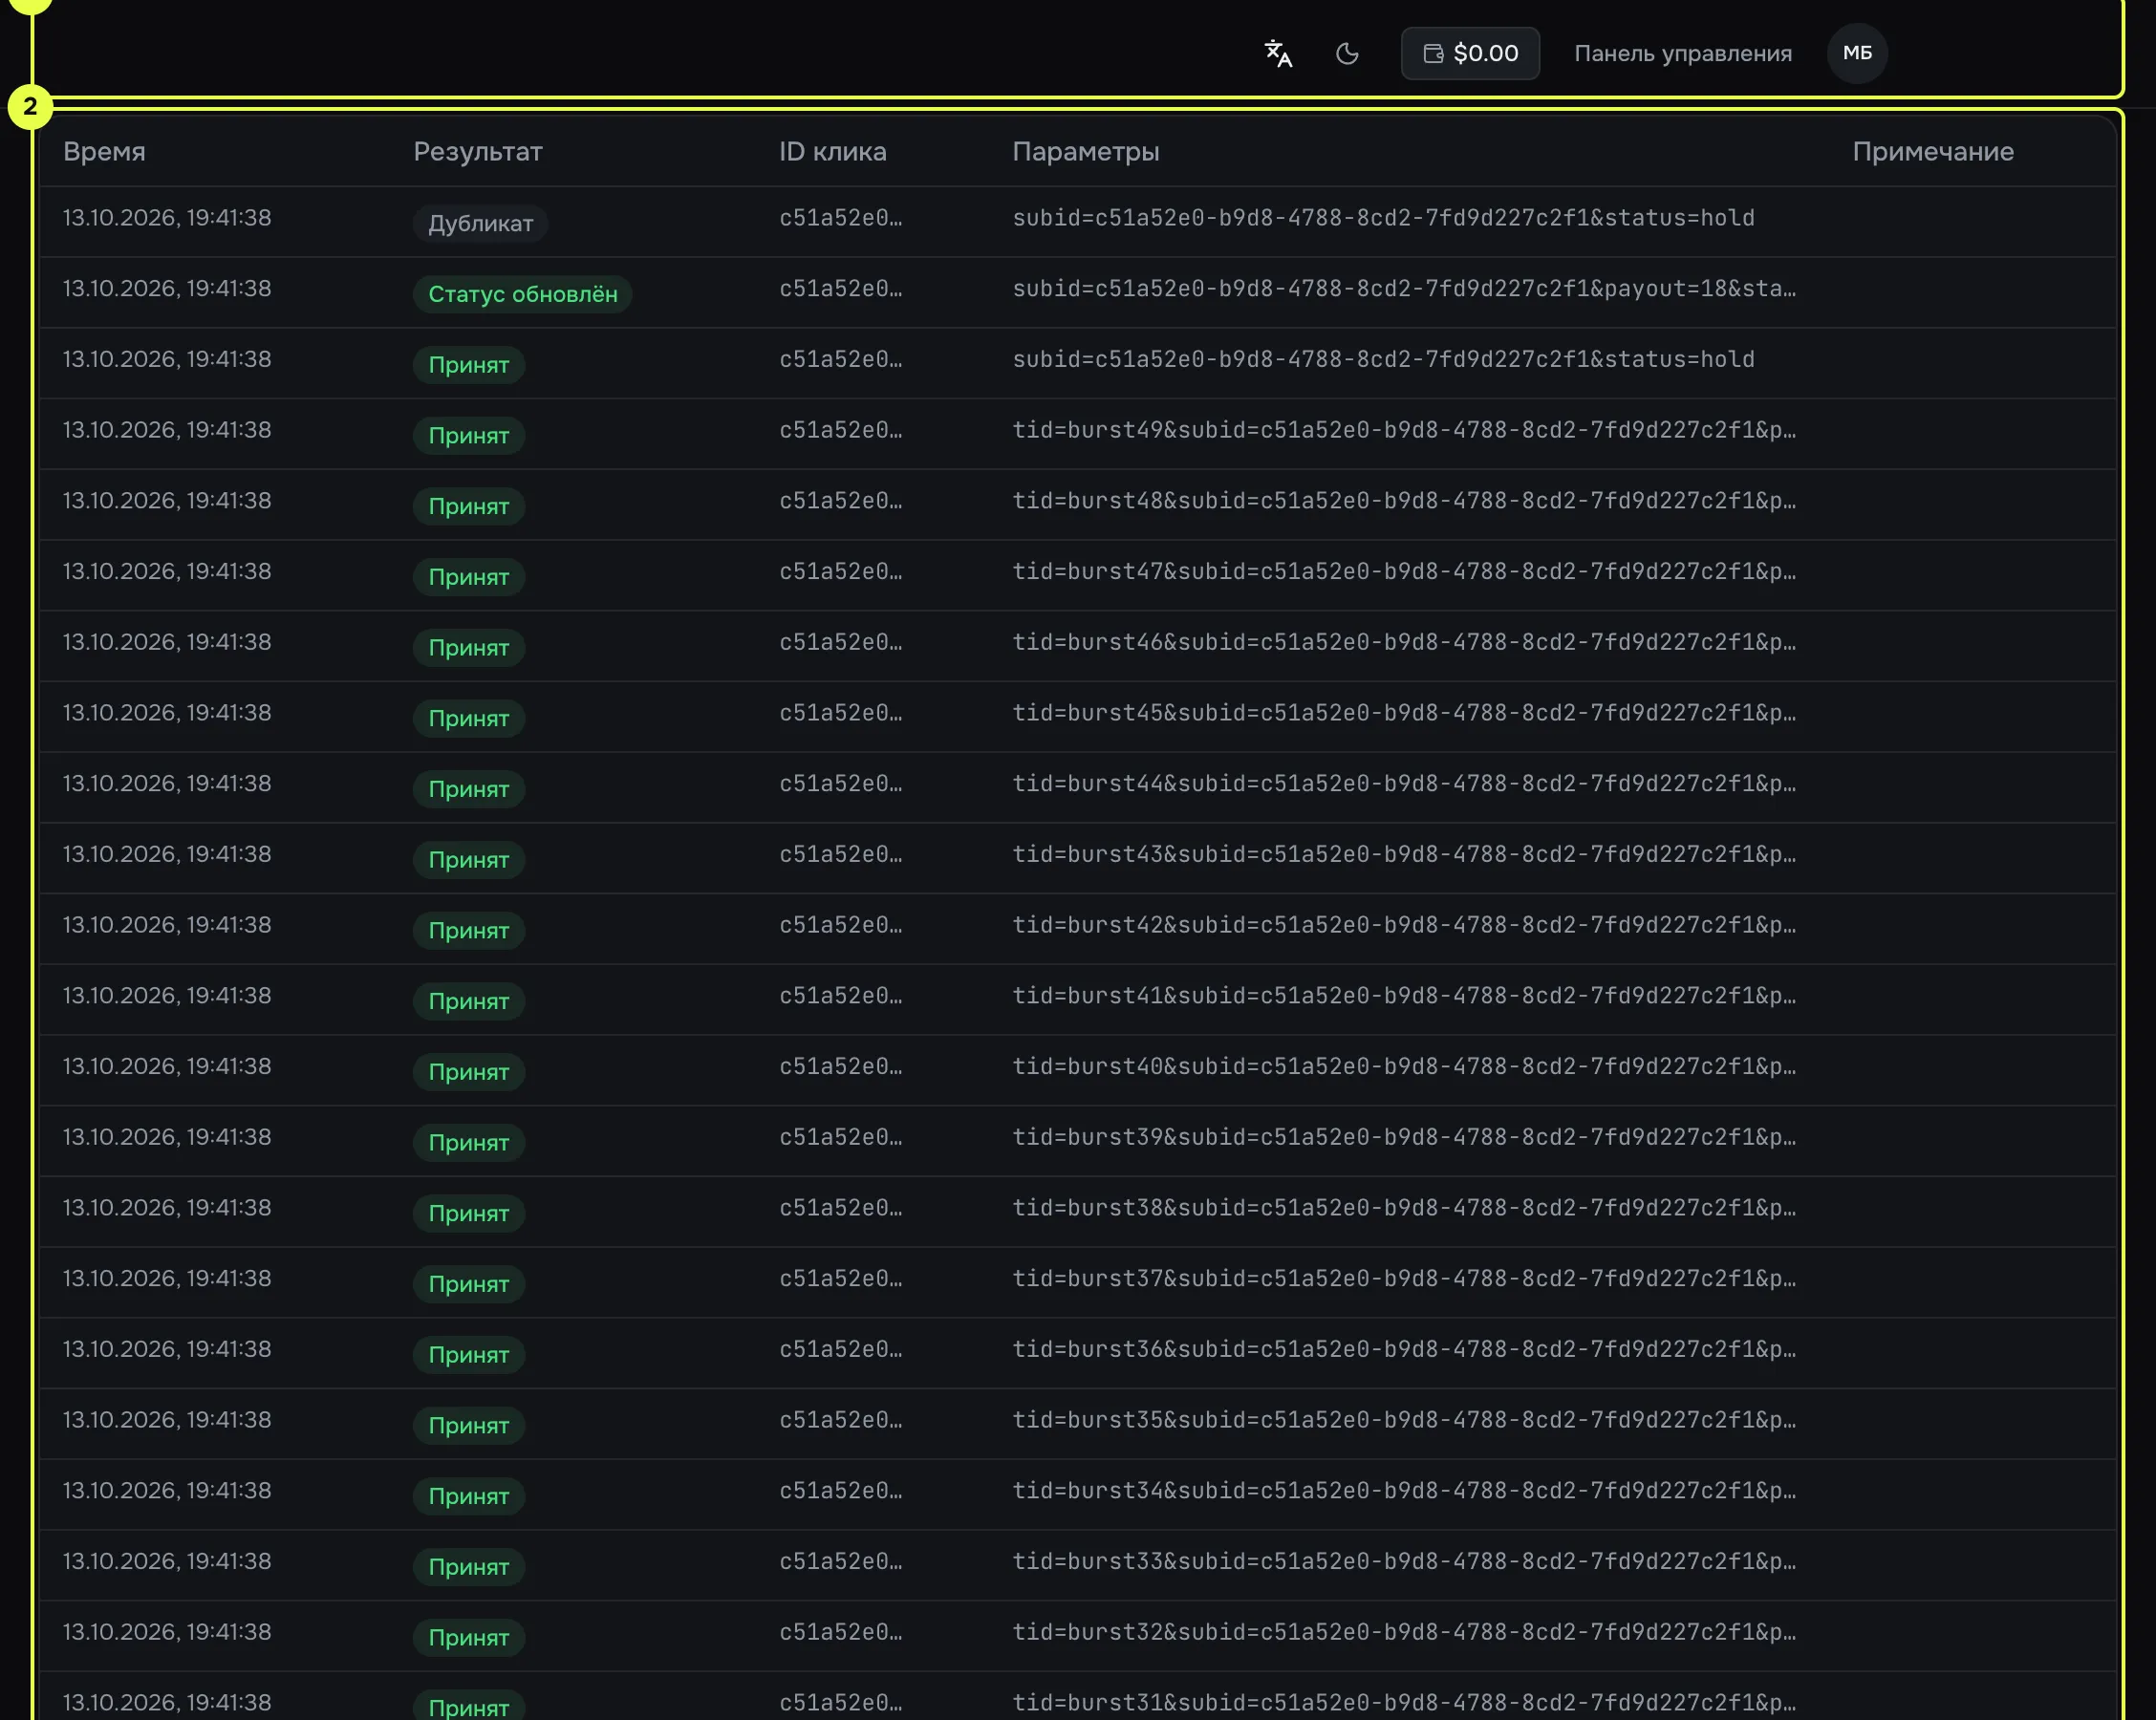The width and height of the screenshot is (2156, 1720).
Task: Click the tid=burst32 parameters cell
Action: point(1404,1632)
